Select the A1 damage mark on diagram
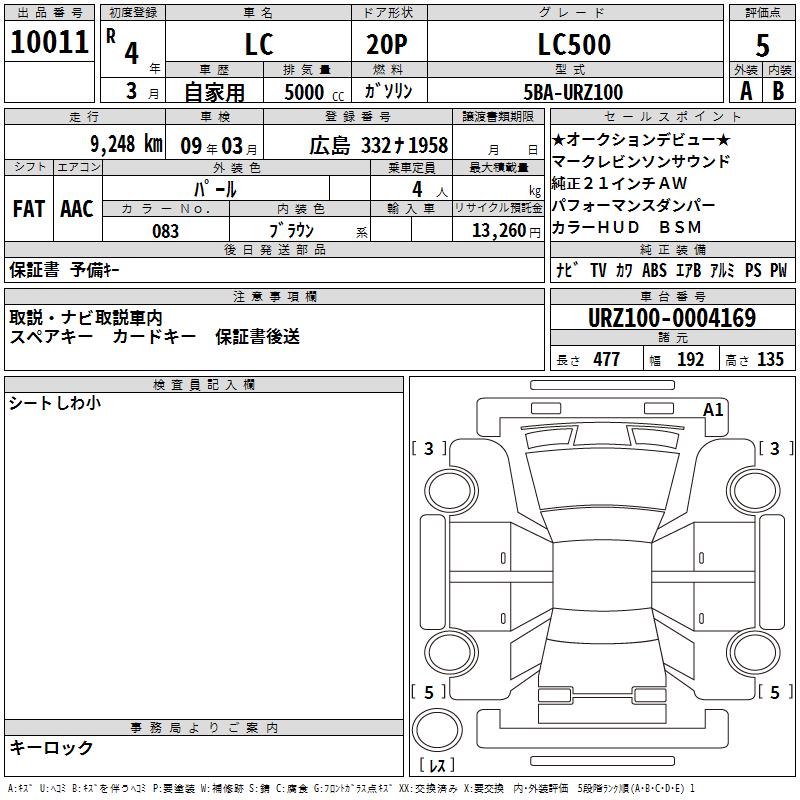The image size is (800, 800). point(713,410)
